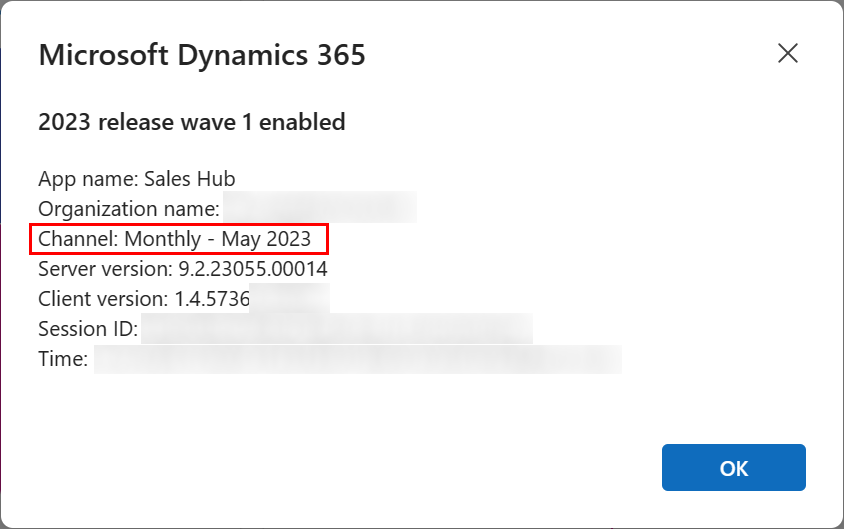Select the Sales Hub app name value
Screen dimensions: 844x529
[x=189, y=179]
